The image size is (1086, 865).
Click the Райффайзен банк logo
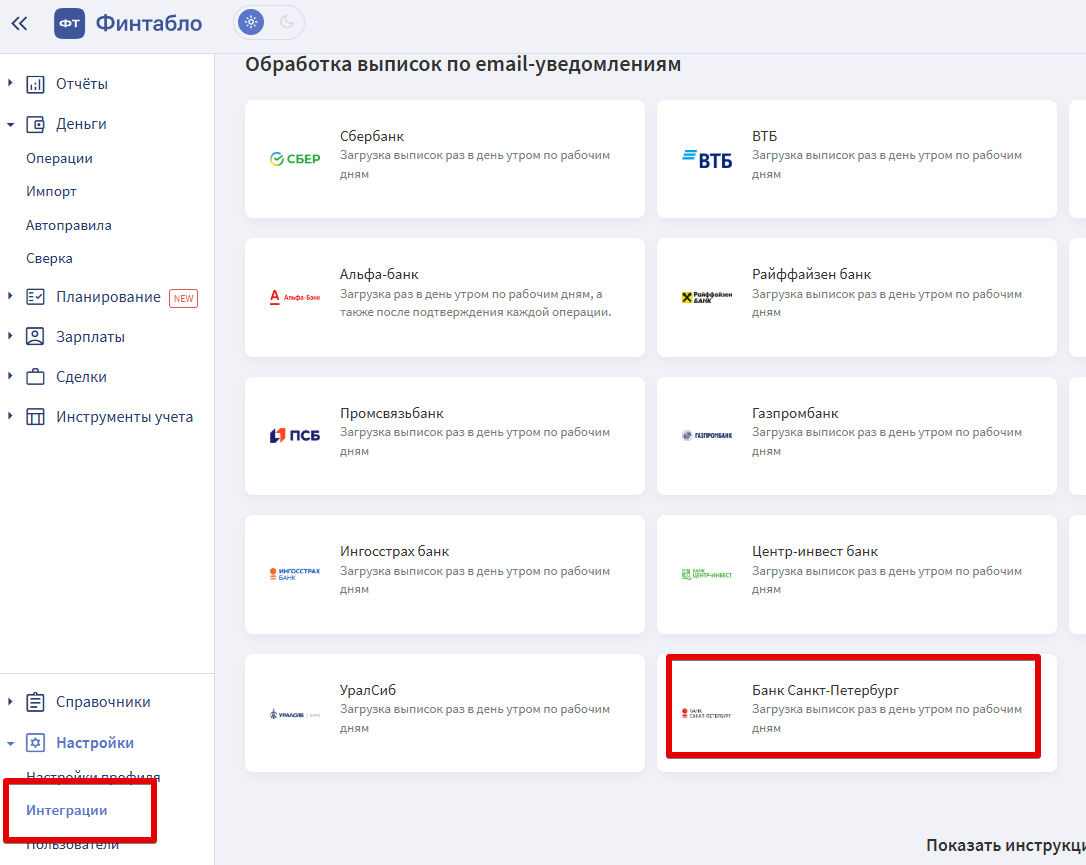(x=707, y=297)
